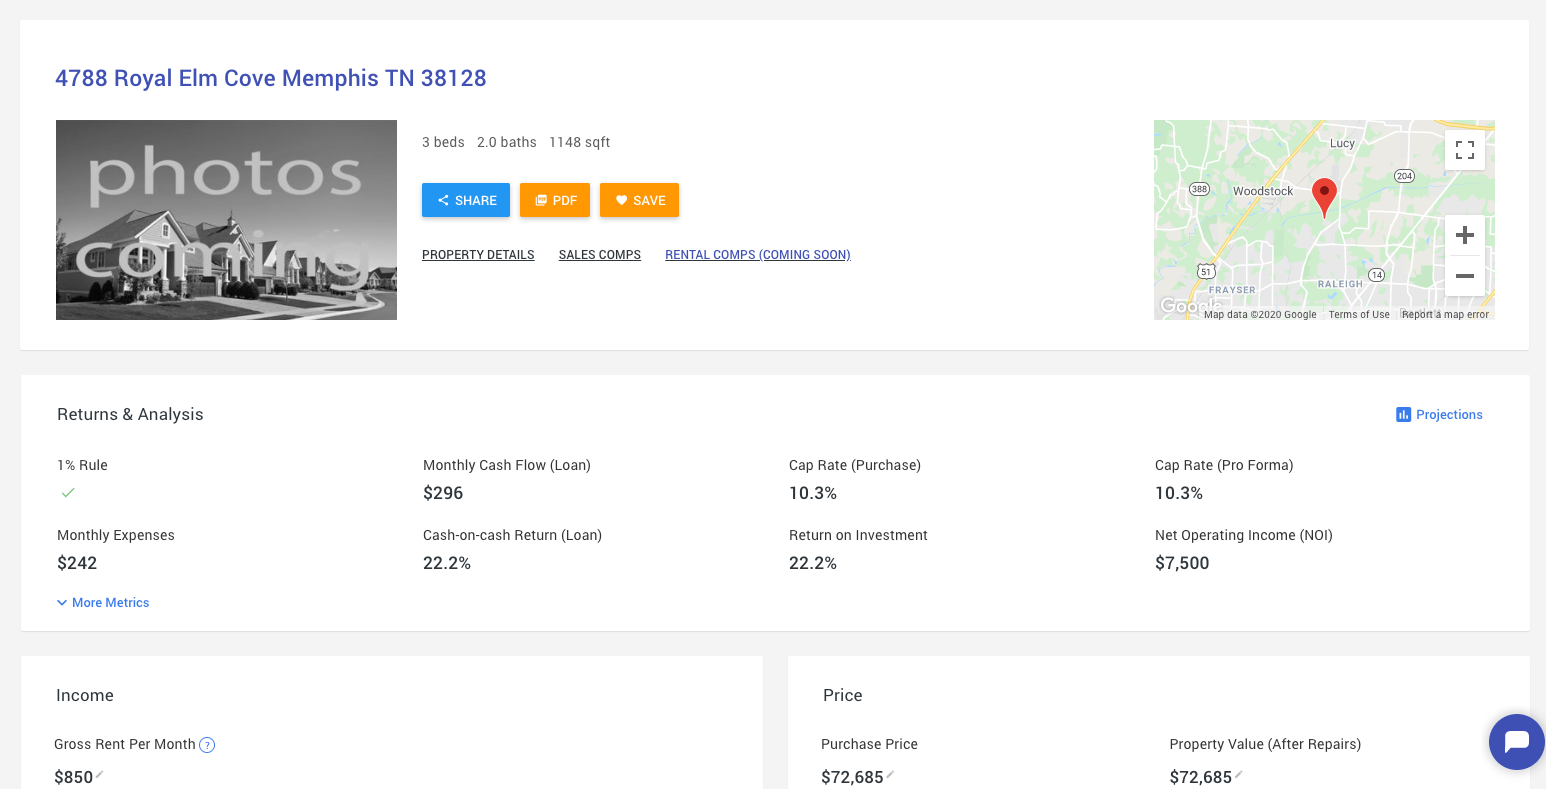Click the Frayser label on the map
This screenshot has height=789, width=1546.
pyautogui.click(x=1232, y=290)
